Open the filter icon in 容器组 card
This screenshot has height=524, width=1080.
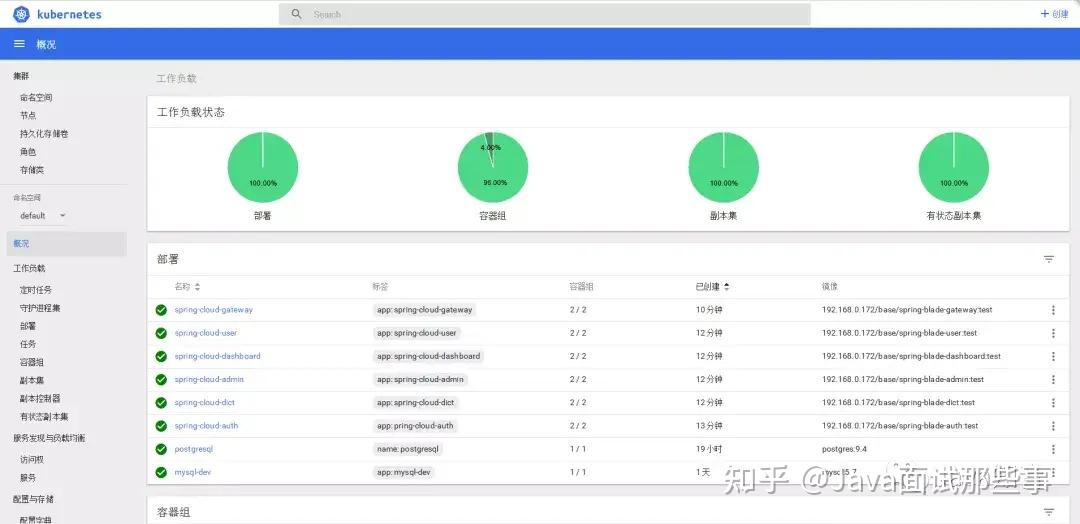pyautogui.click(x=1048, y=512)
